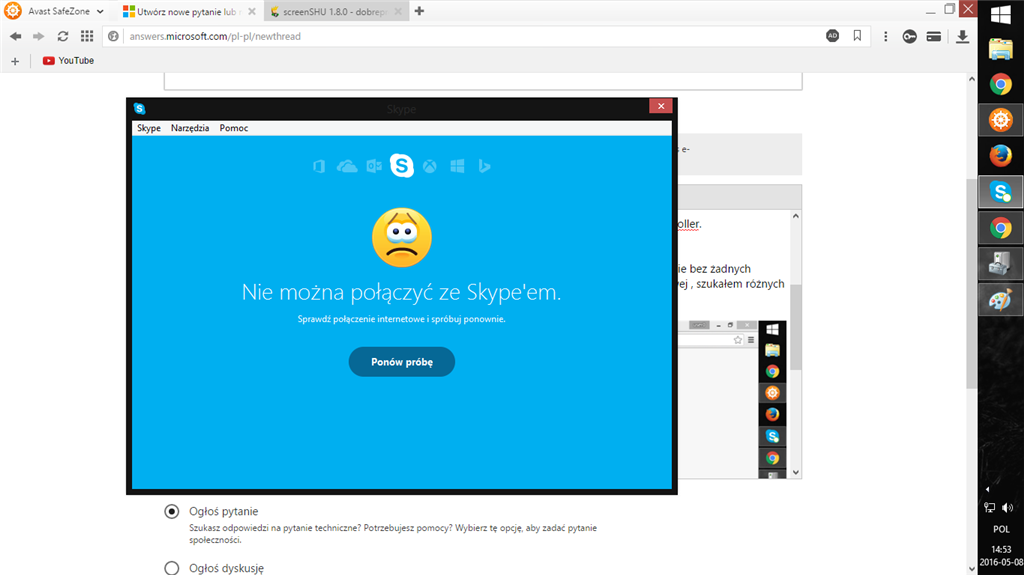Close the Skype window
The width and height of the screenshot is (1024, 575).
click(x=661, y=106)
